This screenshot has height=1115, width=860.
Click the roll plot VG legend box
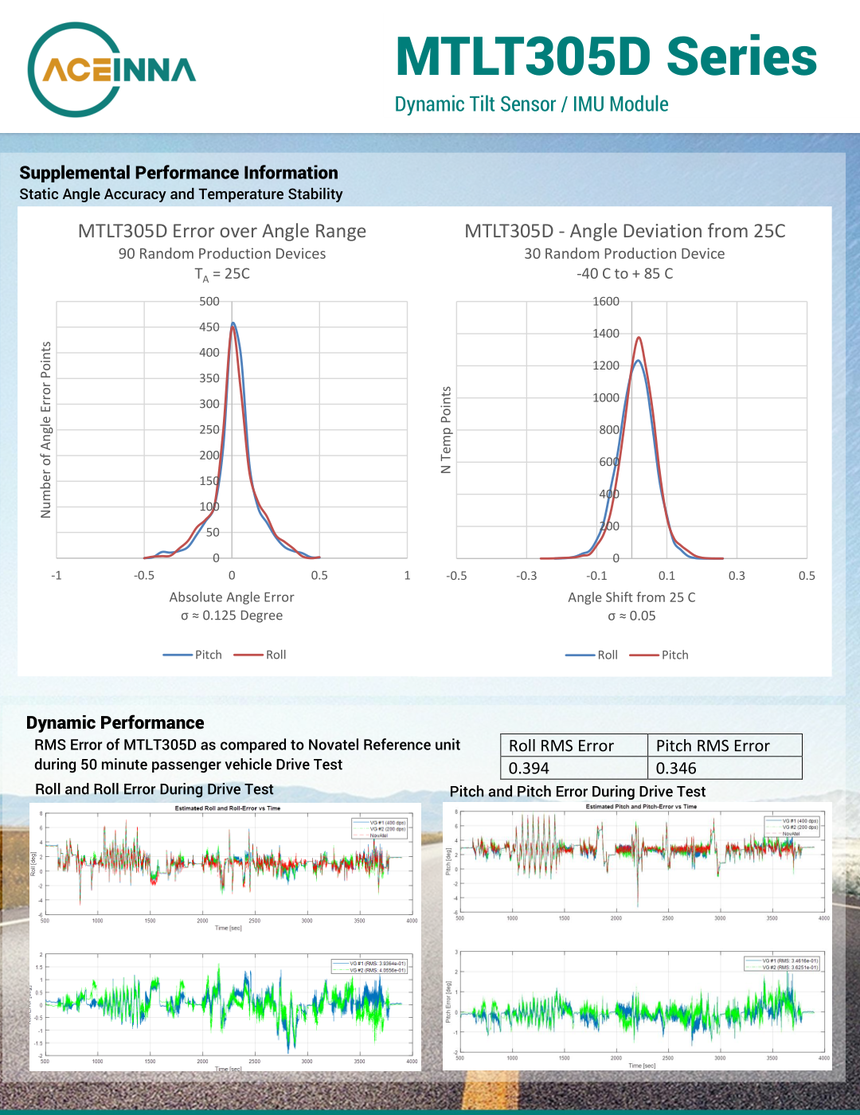point(379,828)
